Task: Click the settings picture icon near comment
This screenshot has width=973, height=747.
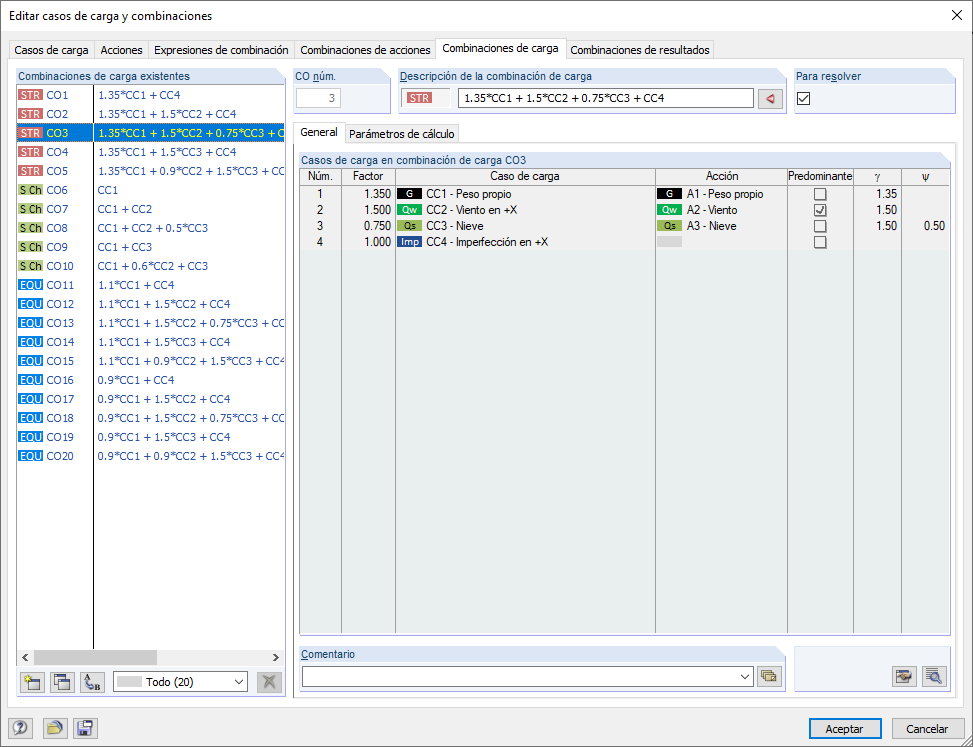Action: [x=904, y=676]
